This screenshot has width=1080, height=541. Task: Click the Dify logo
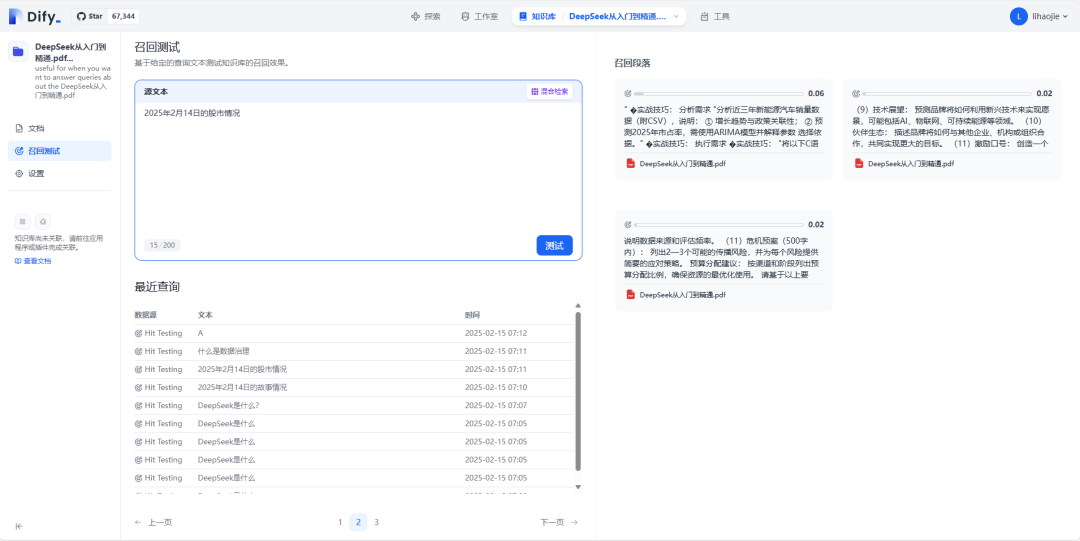(x=34, y=17)
